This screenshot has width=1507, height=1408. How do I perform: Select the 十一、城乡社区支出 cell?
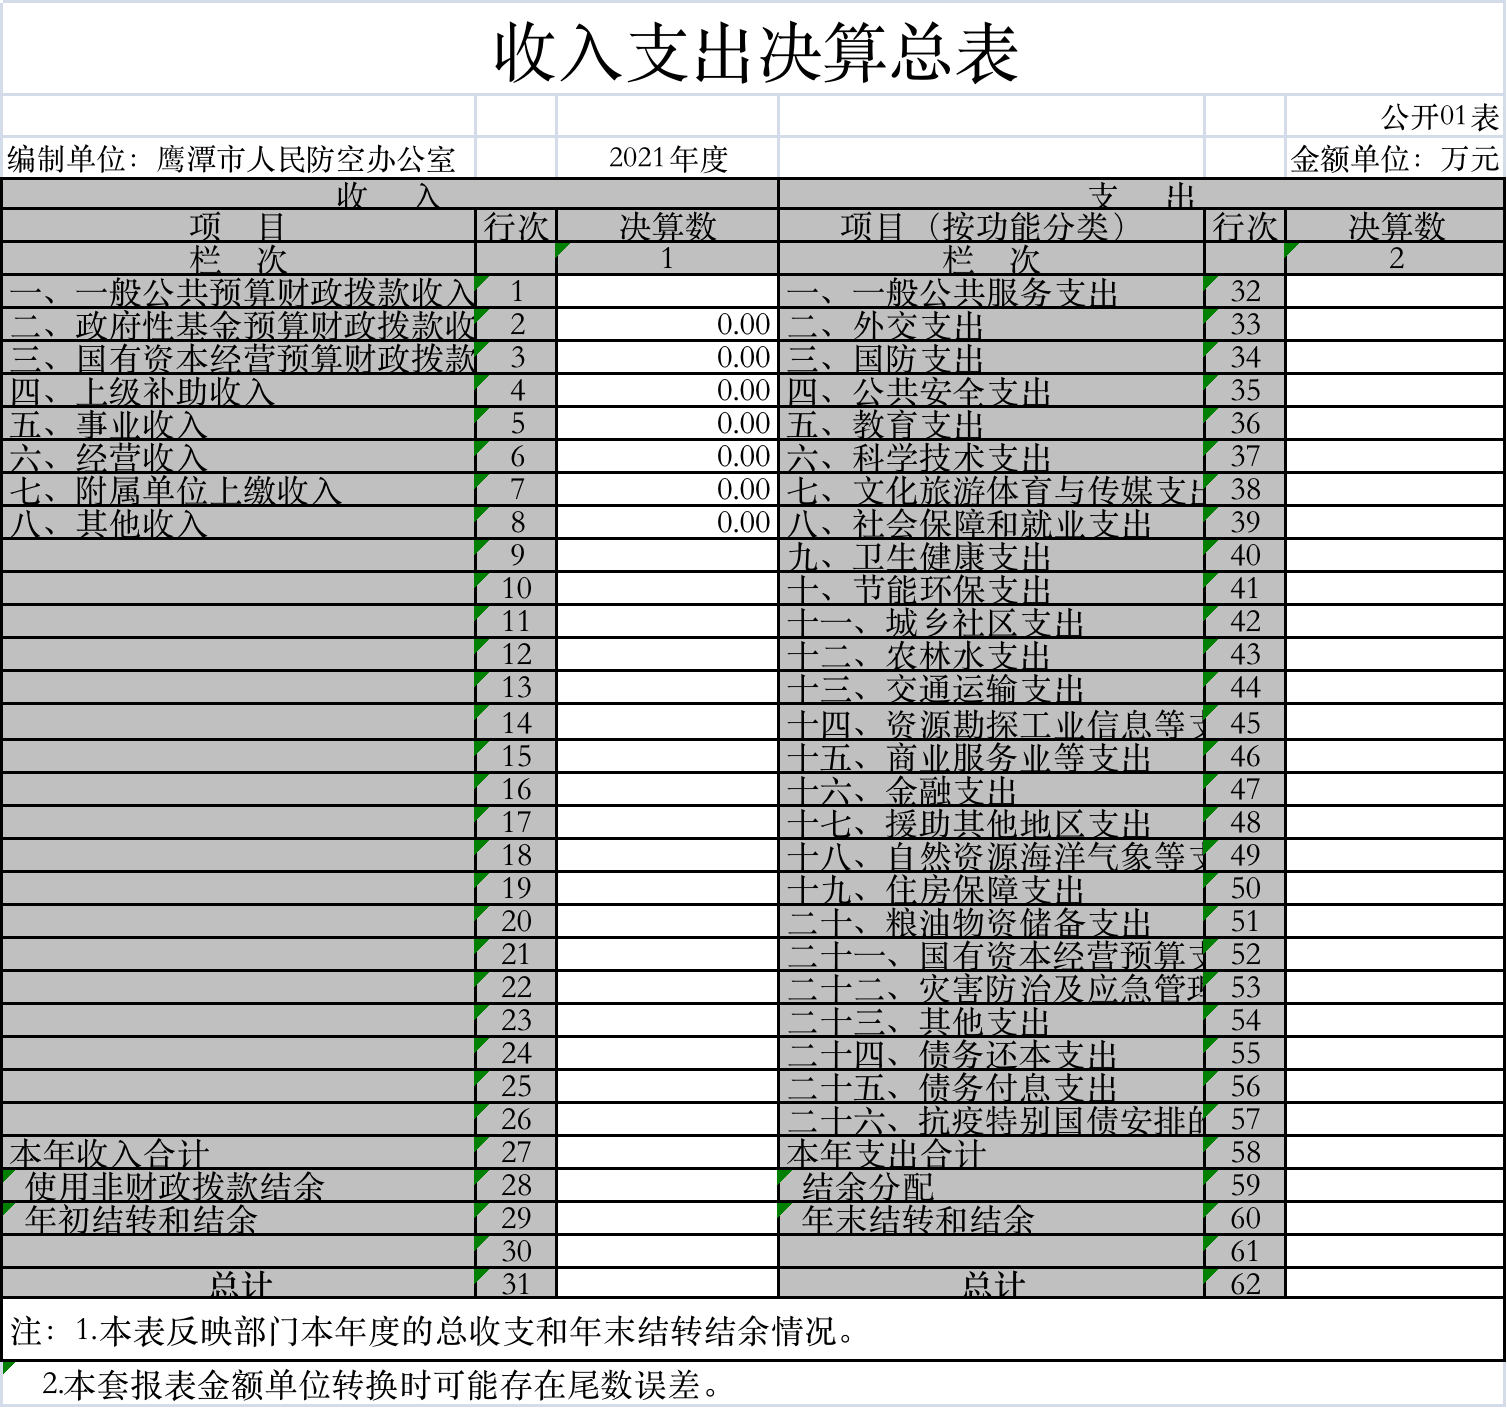pyautogui.click(x=992, y=622)
